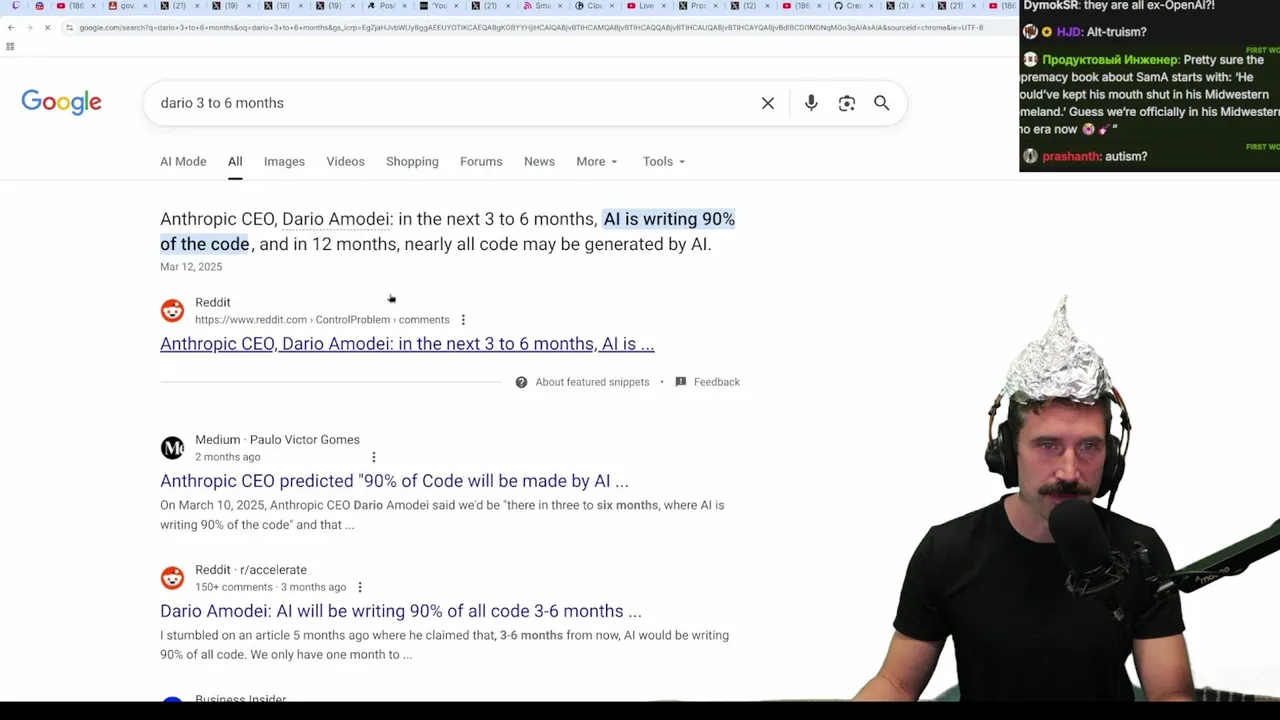Viewport: 1280px width, 720px height.
Task: Click the Google logo
Action: click(61, 102)
